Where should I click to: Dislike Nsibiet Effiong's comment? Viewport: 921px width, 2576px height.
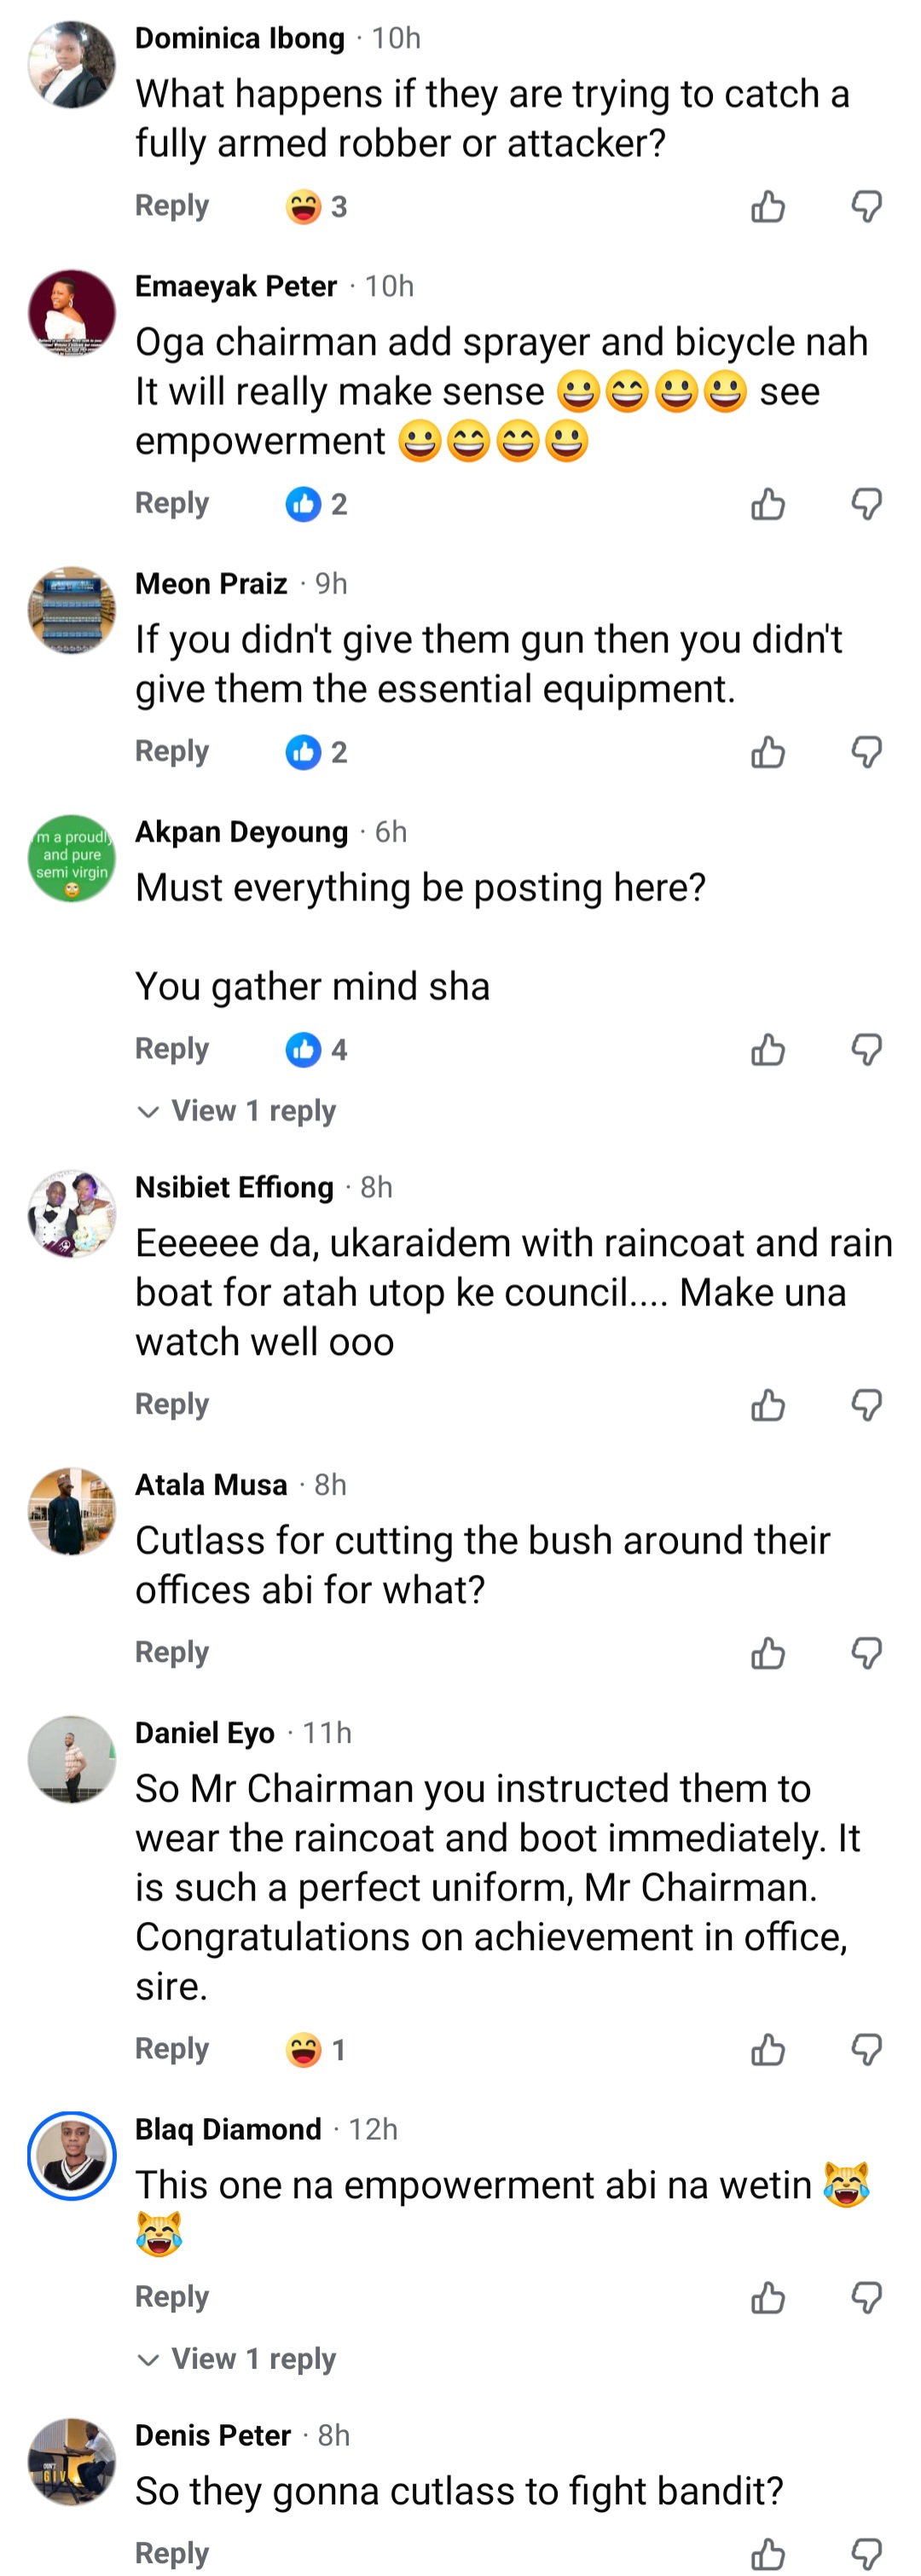pyautogui.click(x=866, y=1405)
